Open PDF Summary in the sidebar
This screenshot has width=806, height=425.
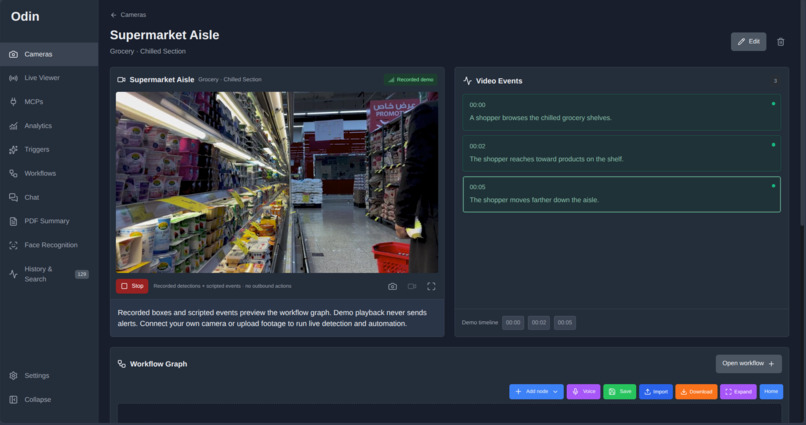(49, 221)
